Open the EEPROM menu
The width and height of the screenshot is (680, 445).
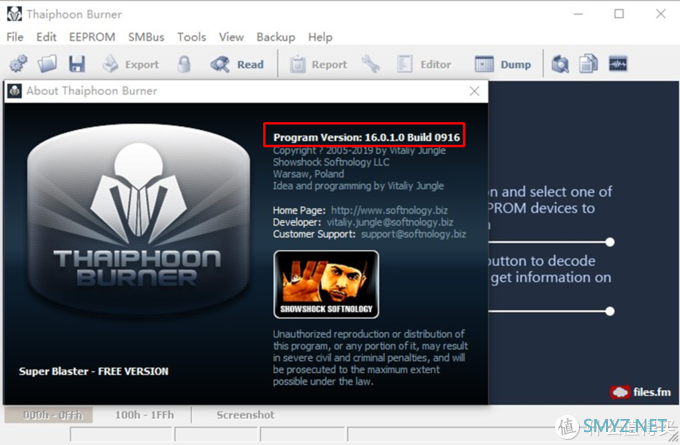click(x=92, y=37)
